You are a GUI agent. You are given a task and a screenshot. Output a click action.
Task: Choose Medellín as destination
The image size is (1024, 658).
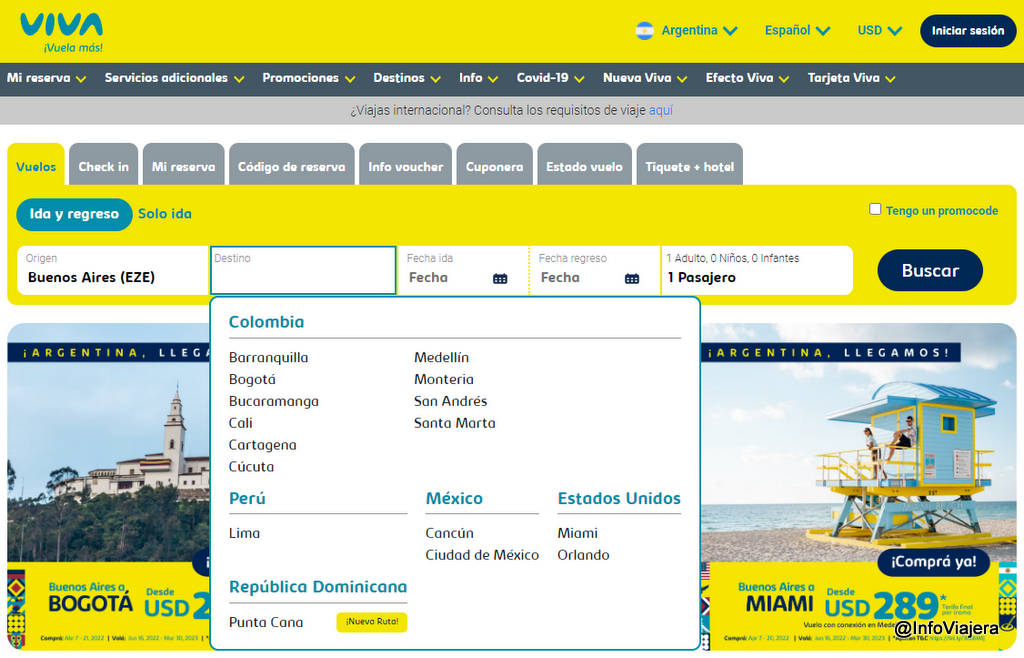441,358
